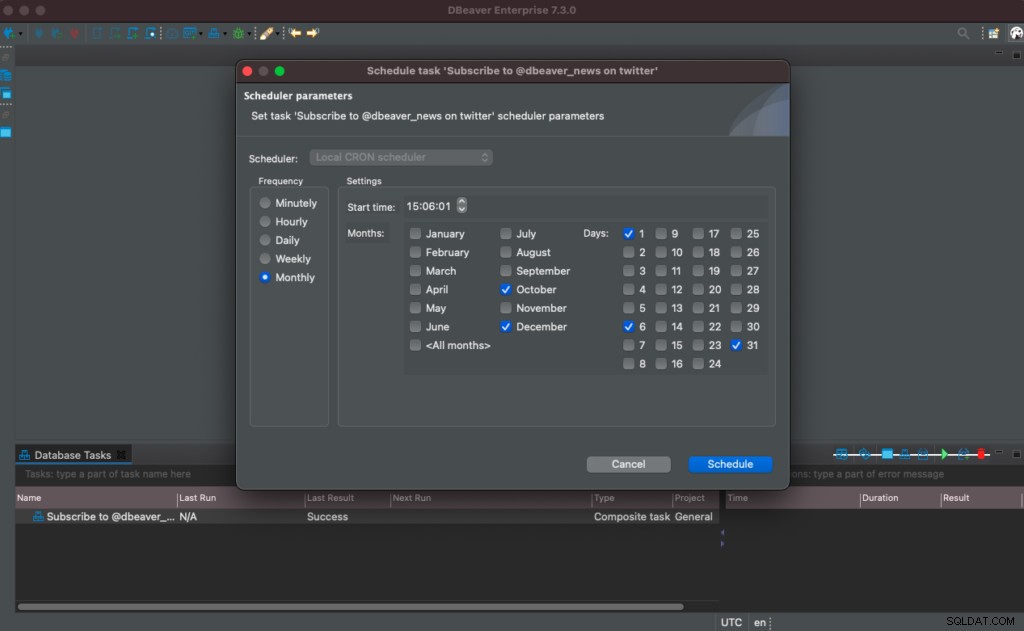Click the 'Success' last result cell
This screenshot has width=1024, height=631.
pyautogui.click(x=327, y=517)
